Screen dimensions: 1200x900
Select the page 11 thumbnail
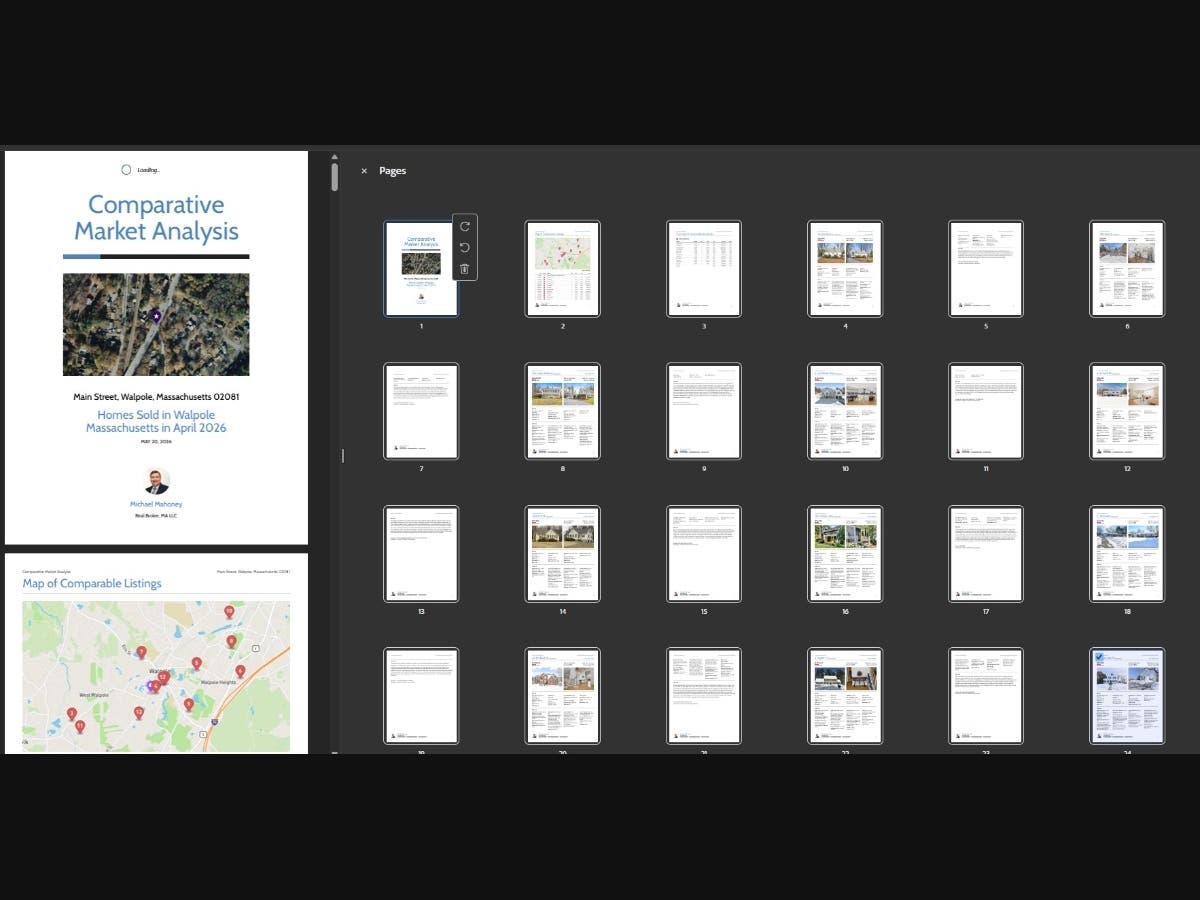(x=986, y=411)
